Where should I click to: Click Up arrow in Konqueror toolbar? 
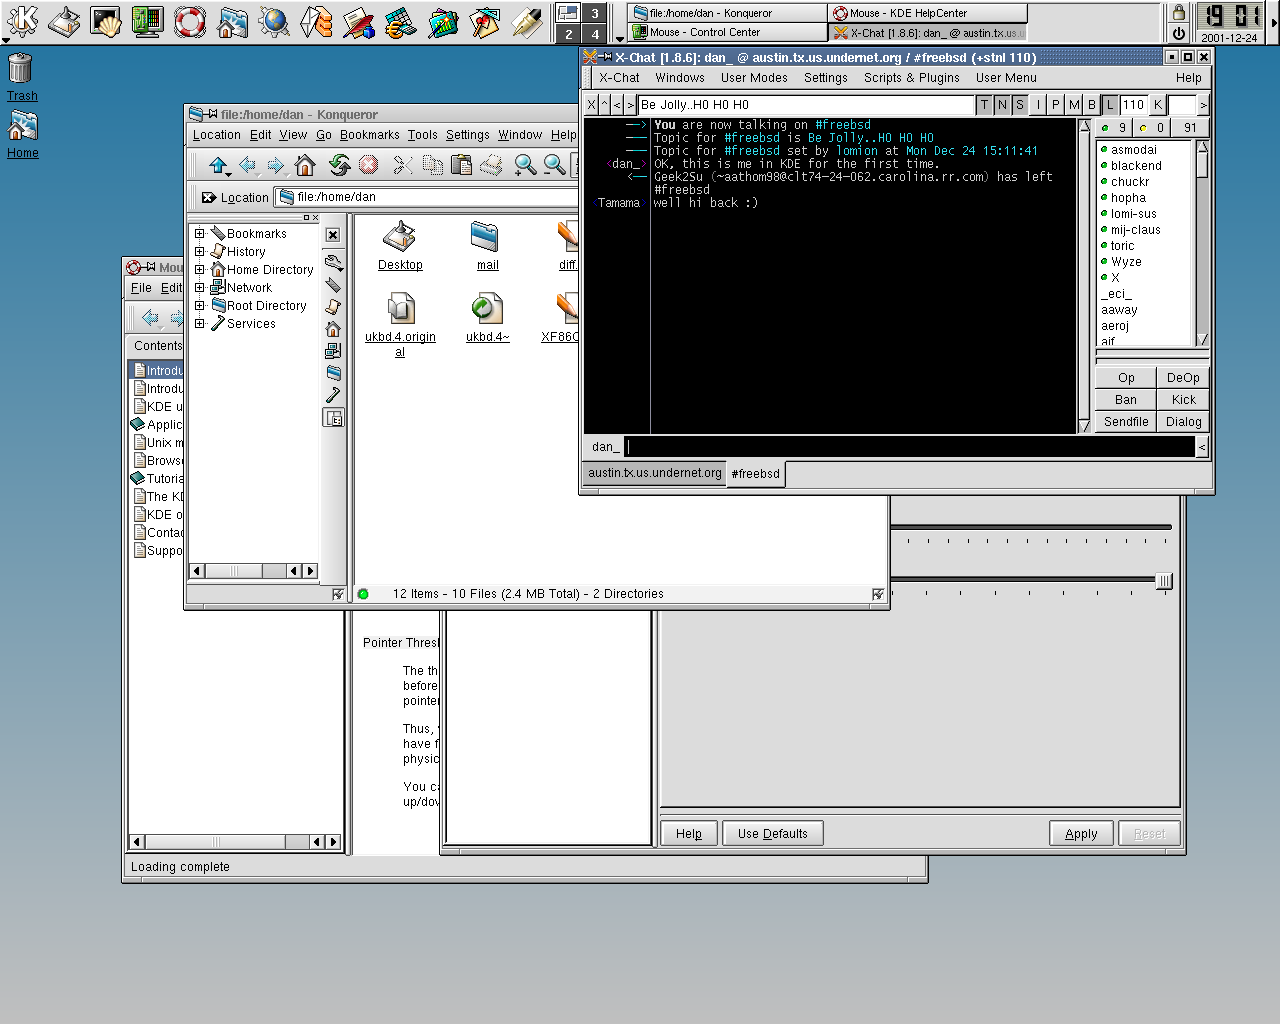[217, 165]
